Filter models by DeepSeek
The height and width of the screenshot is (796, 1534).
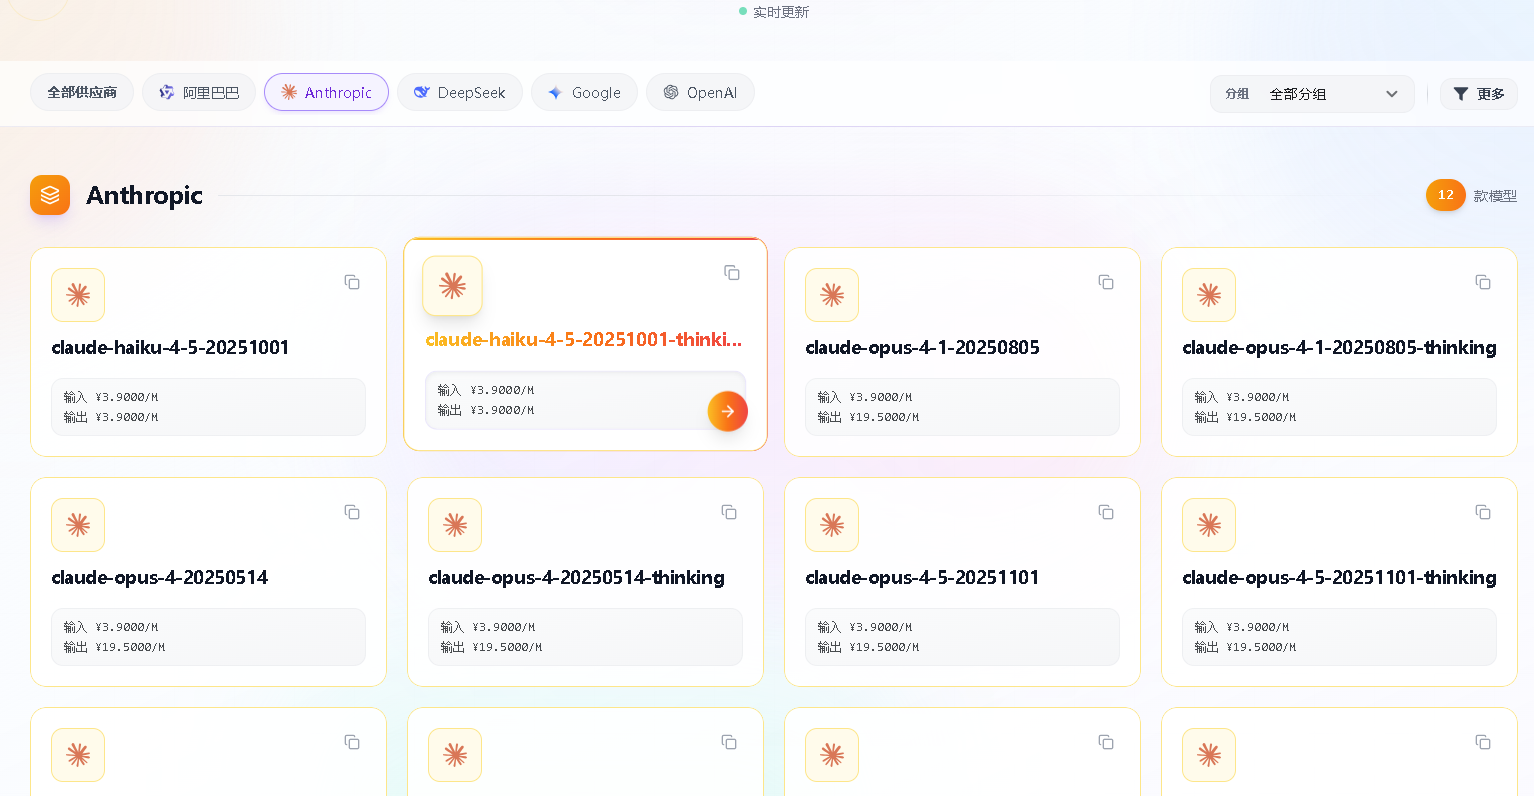click(x=460, y=92)
